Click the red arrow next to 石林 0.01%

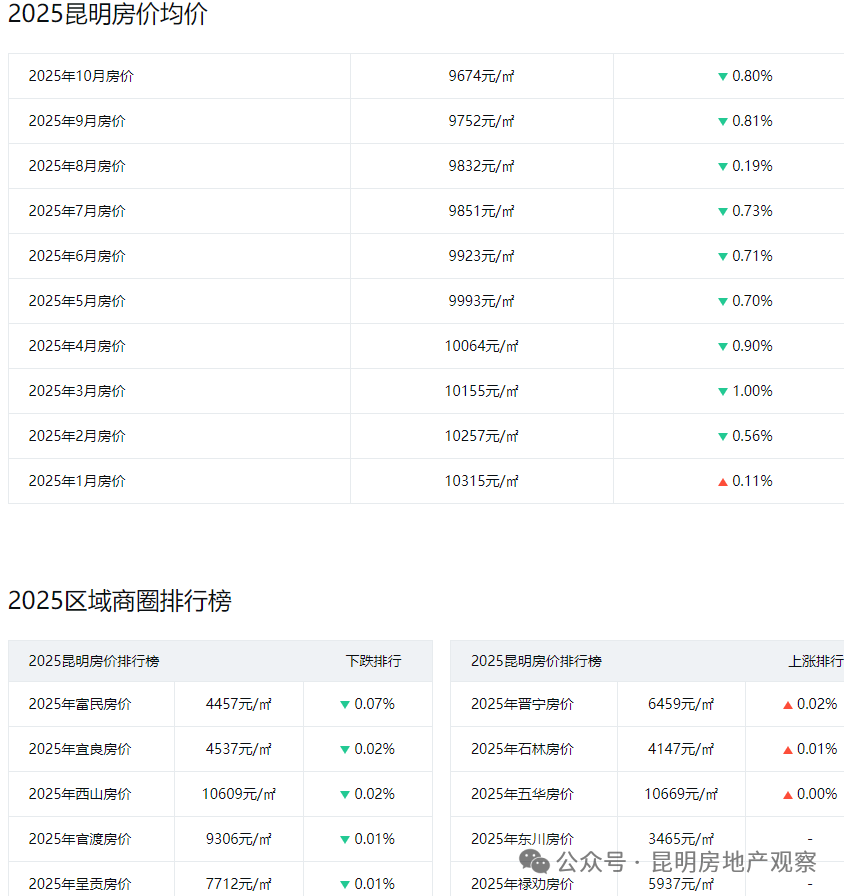(x=789, y=749)
